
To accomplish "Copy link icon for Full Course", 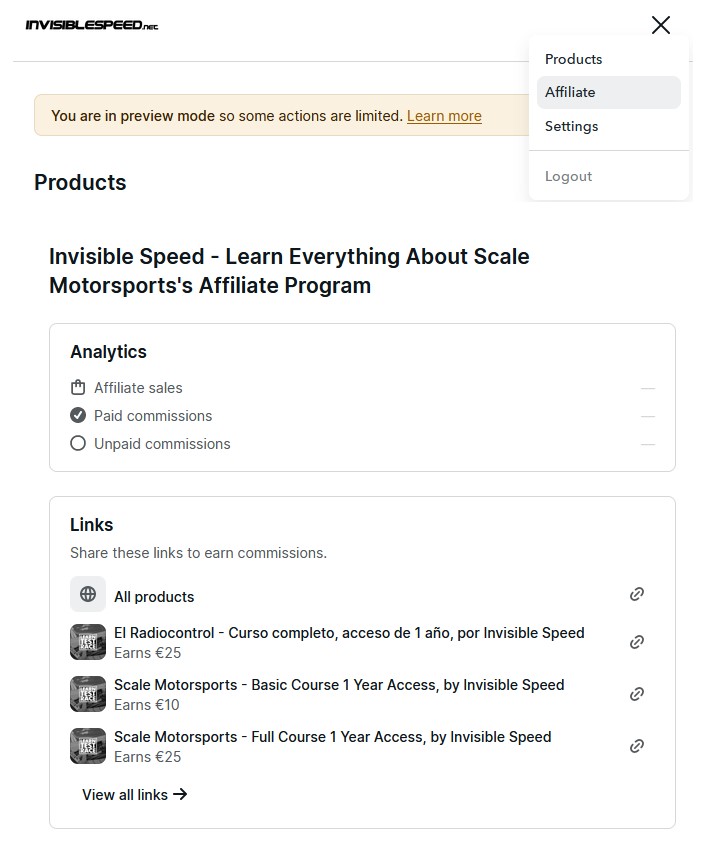I will 637,746.
